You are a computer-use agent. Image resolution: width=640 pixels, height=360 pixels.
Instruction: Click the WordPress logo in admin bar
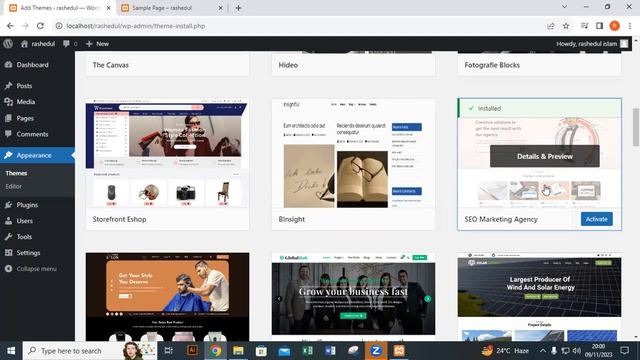pyautogui.click(x=8, y=44)
